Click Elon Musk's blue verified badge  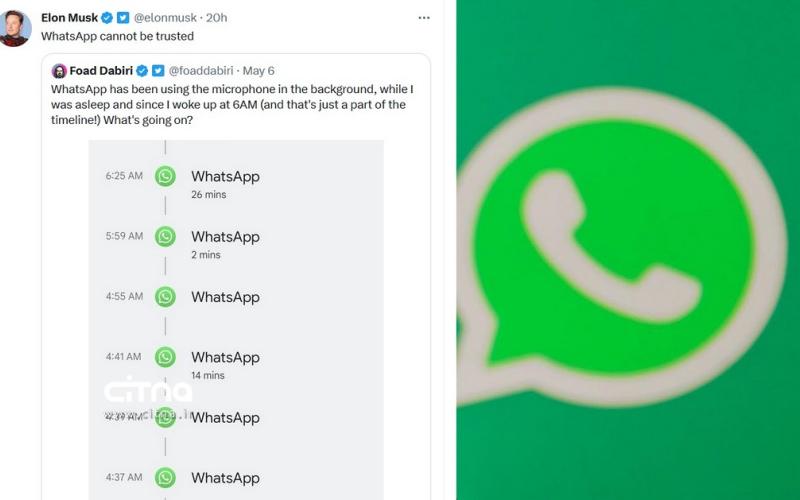pos(107,18)
